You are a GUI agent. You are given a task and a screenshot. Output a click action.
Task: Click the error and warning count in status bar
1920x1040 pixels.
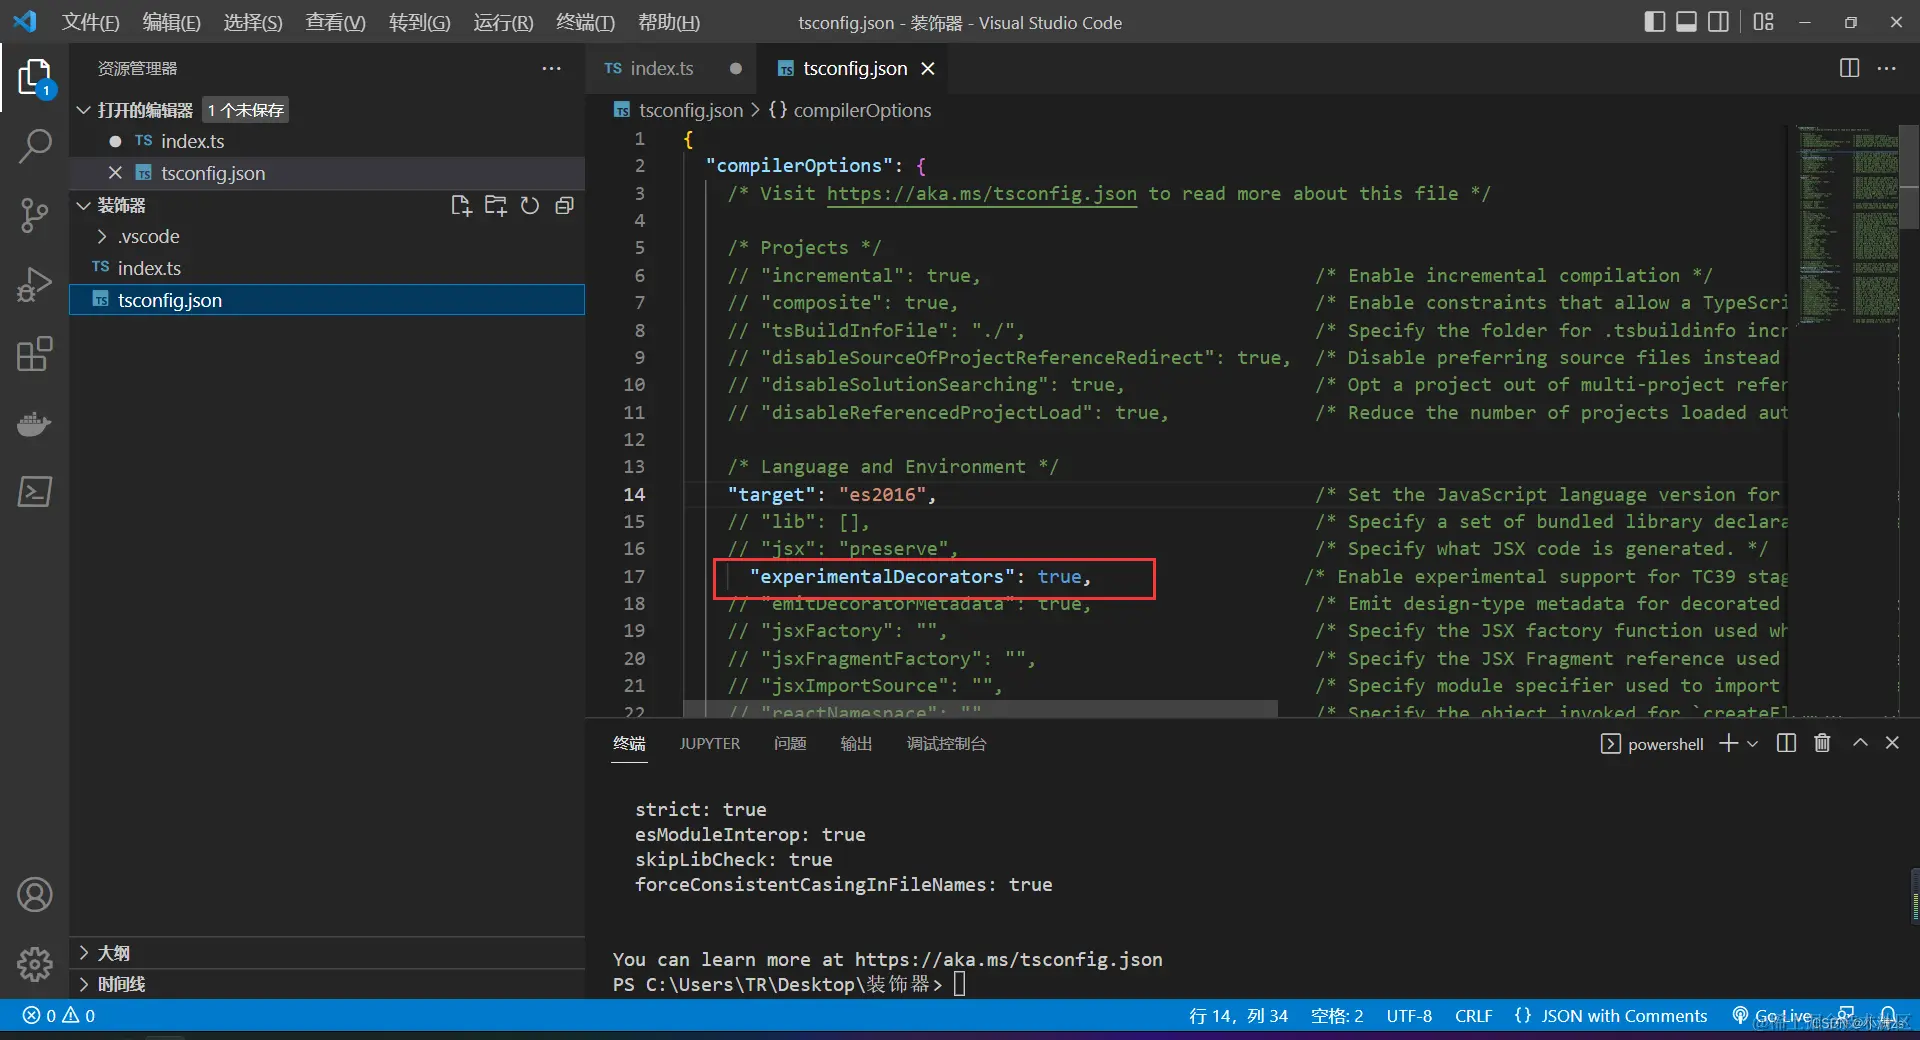(59, 1016)
